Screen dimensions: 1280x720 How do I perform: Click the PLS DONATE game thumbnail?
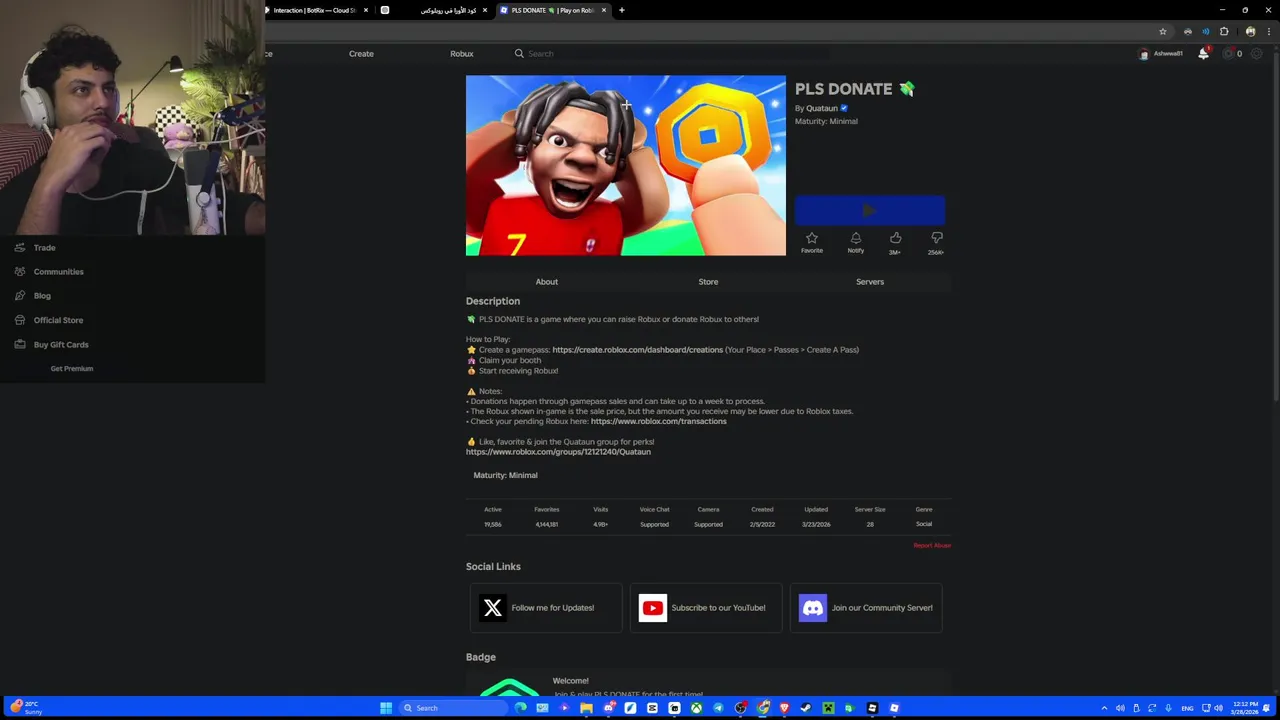[x=626, y=166]
